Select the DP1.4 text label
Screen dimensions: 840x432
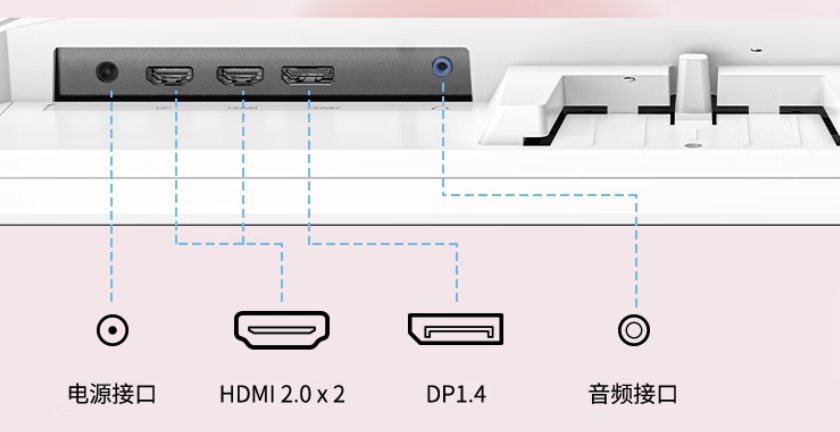(456, 394)
